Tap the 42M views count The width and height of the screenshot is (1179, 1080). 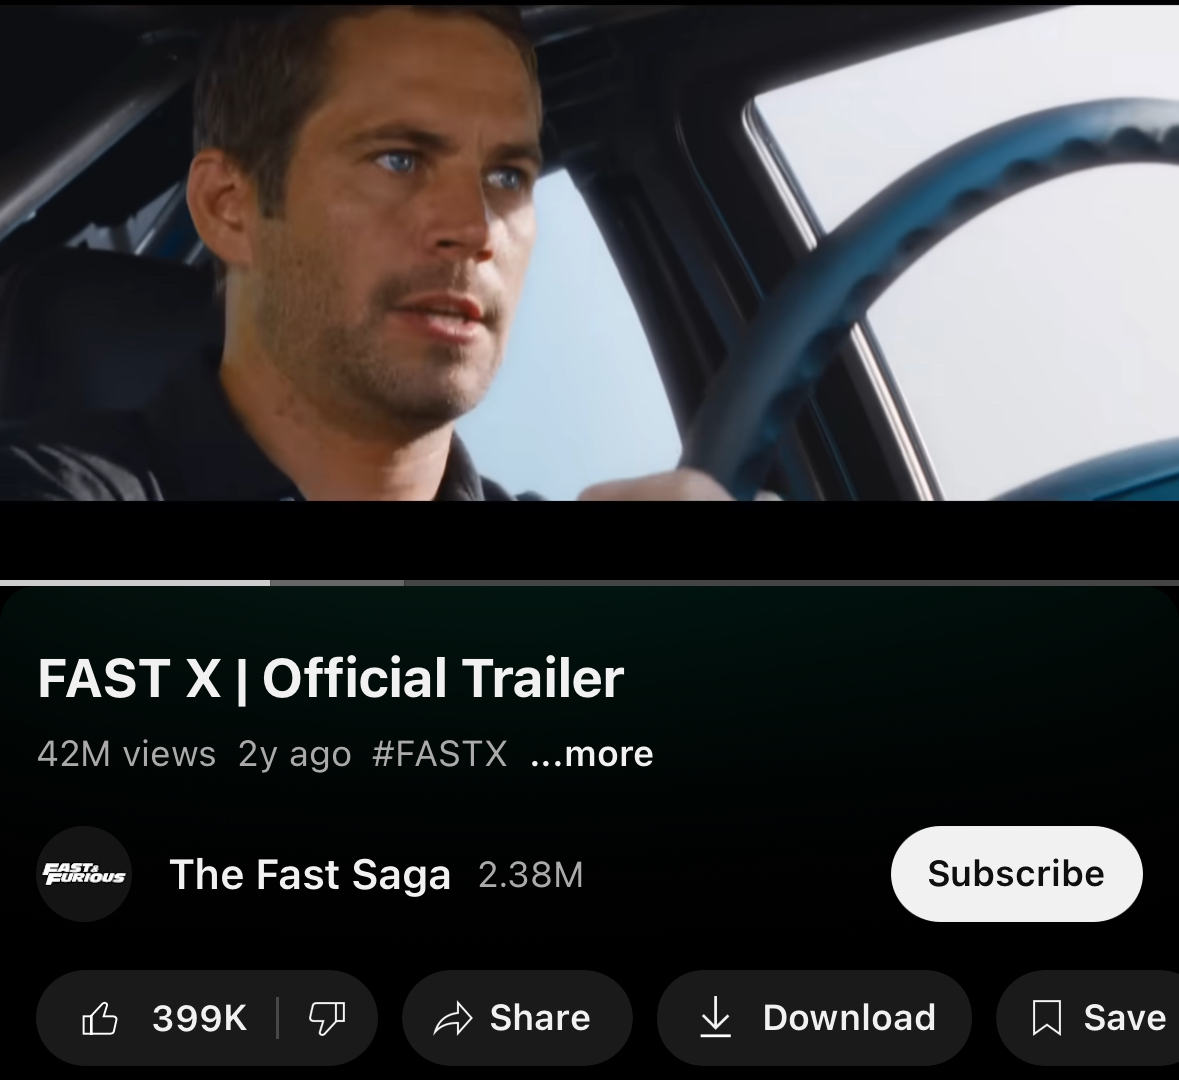pyautogui.click(x=126, y=754)
